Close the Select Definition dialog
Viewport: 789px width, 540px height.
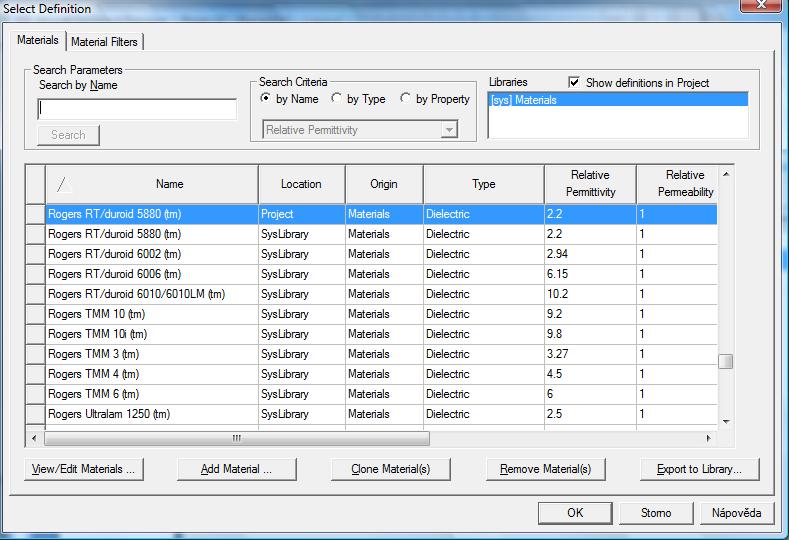coord(761,5)
